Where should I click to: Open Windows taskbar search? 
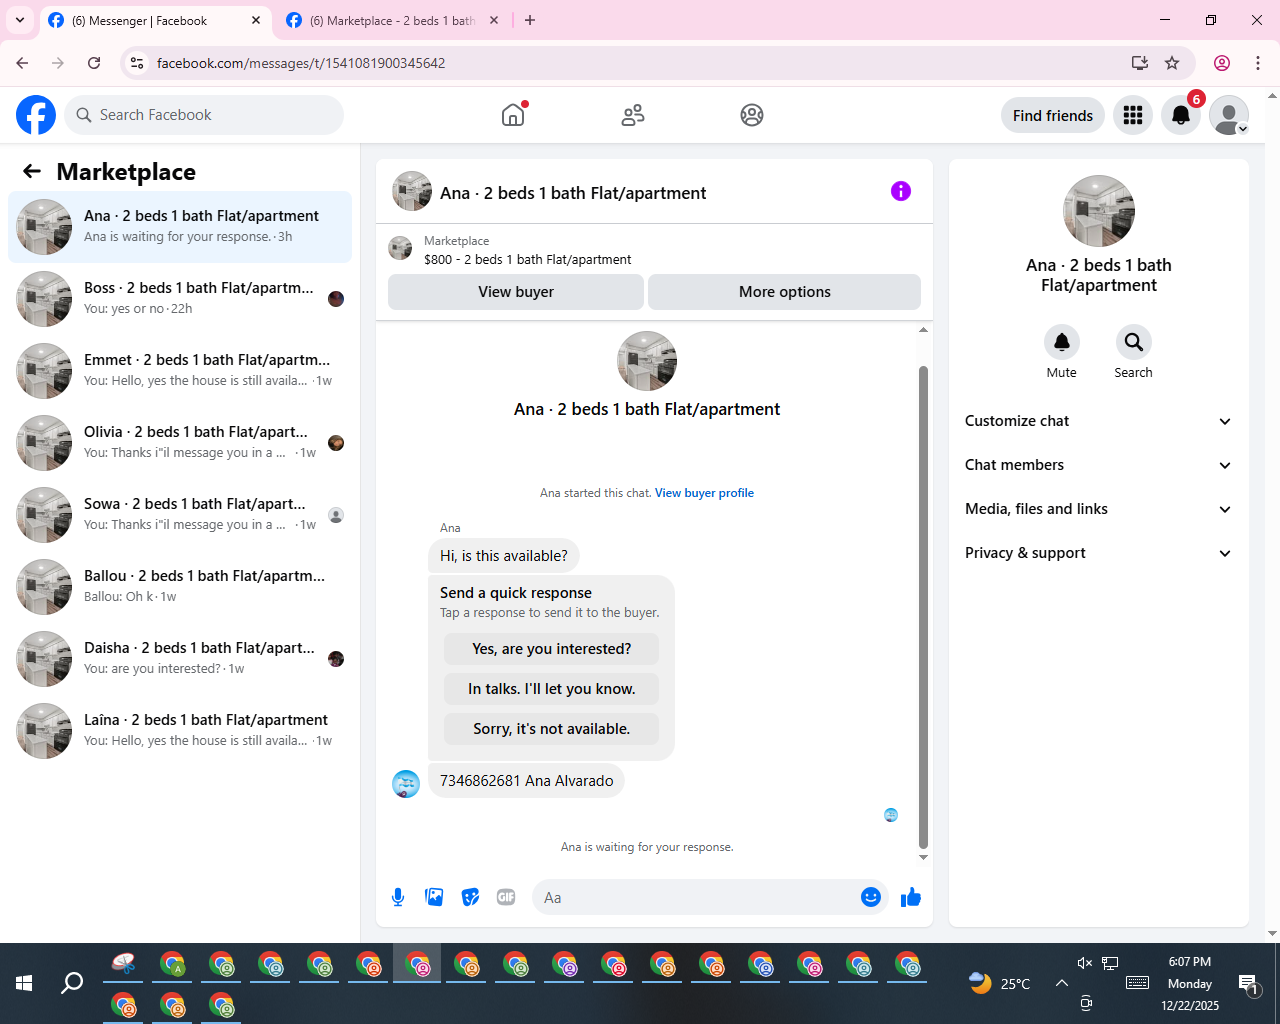tap(72, 983)
